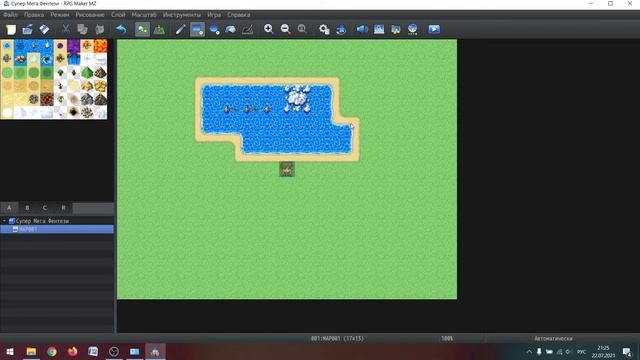Pick the purple poison swamp tile
This screenshot has height=360, width=640.
click(x=73, y=46)
